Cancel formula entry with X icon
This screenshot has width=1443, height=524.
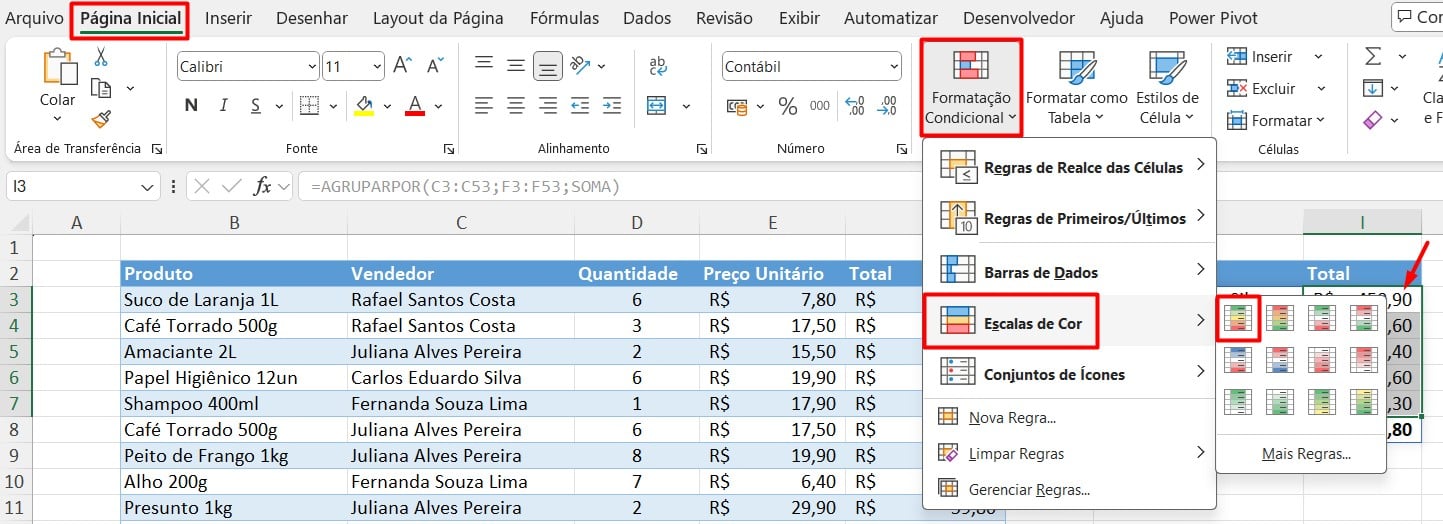pyautogui.click(x=203, y=186)
